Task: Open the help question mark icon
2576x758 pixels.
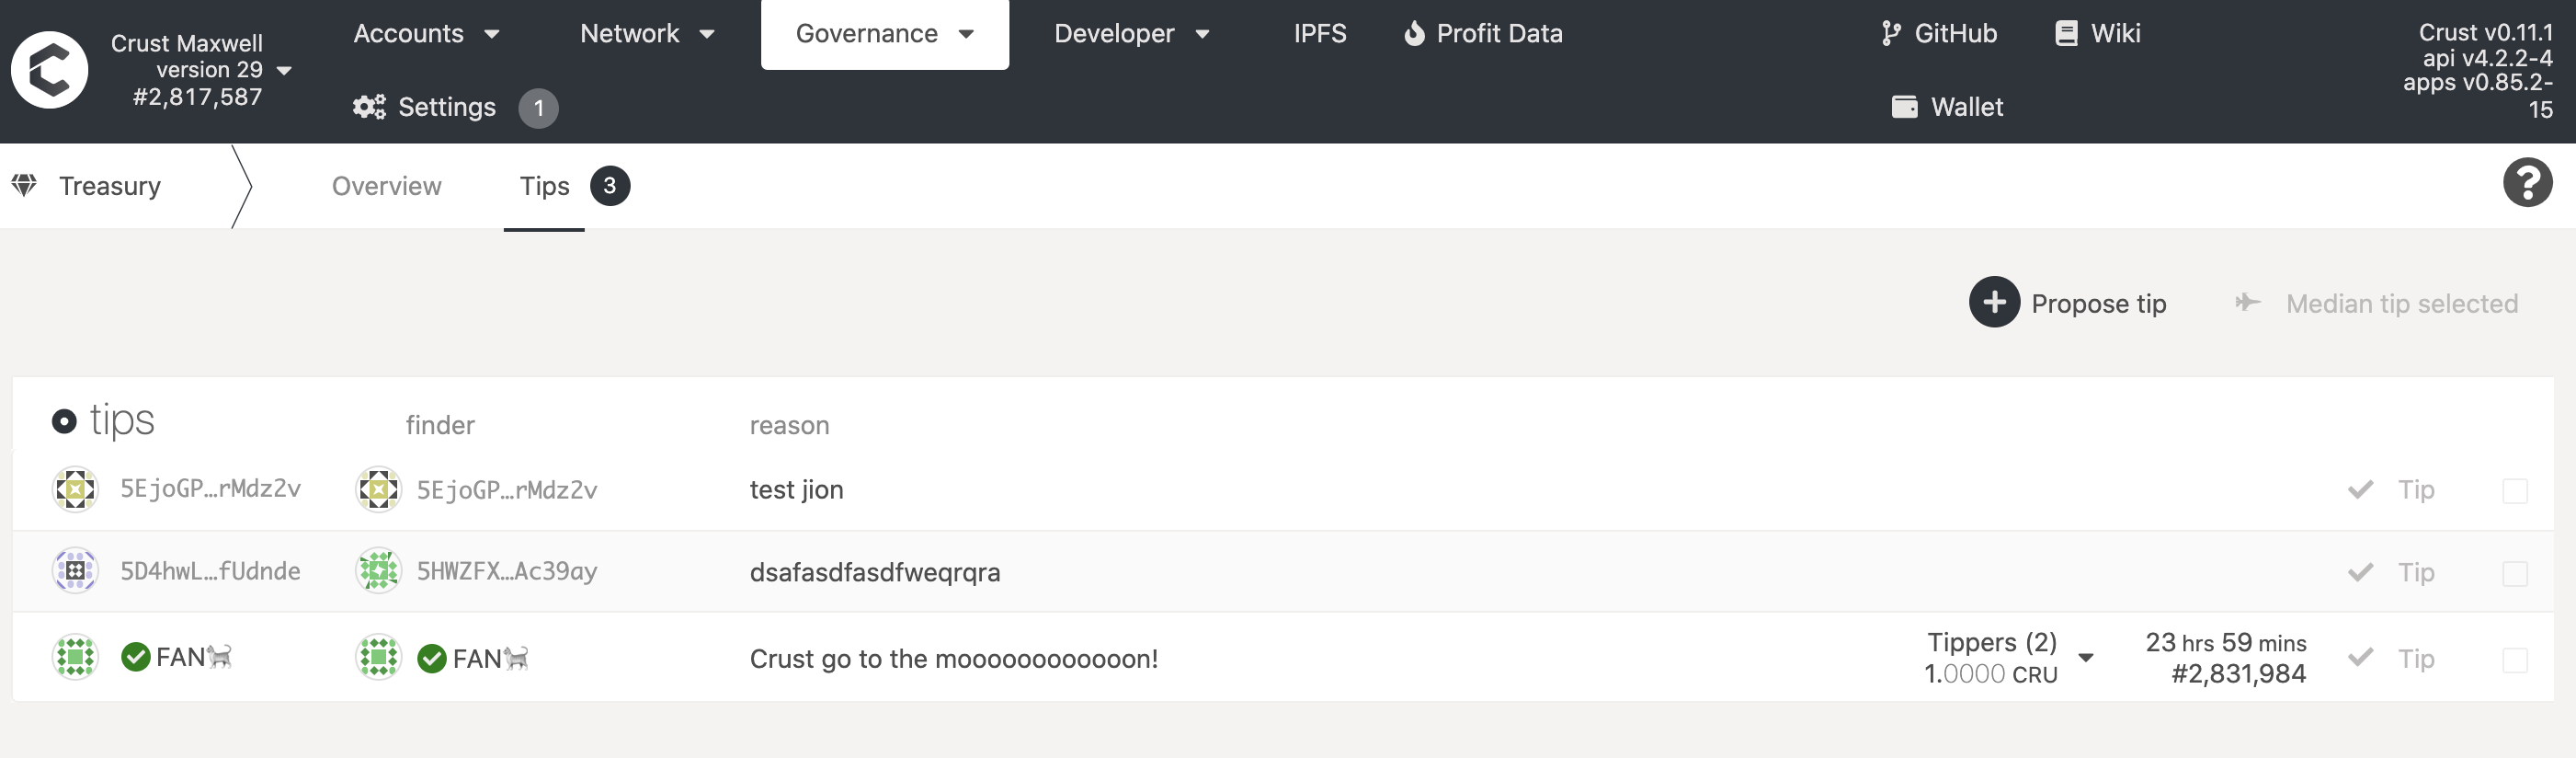Action: coord(2527,183)
